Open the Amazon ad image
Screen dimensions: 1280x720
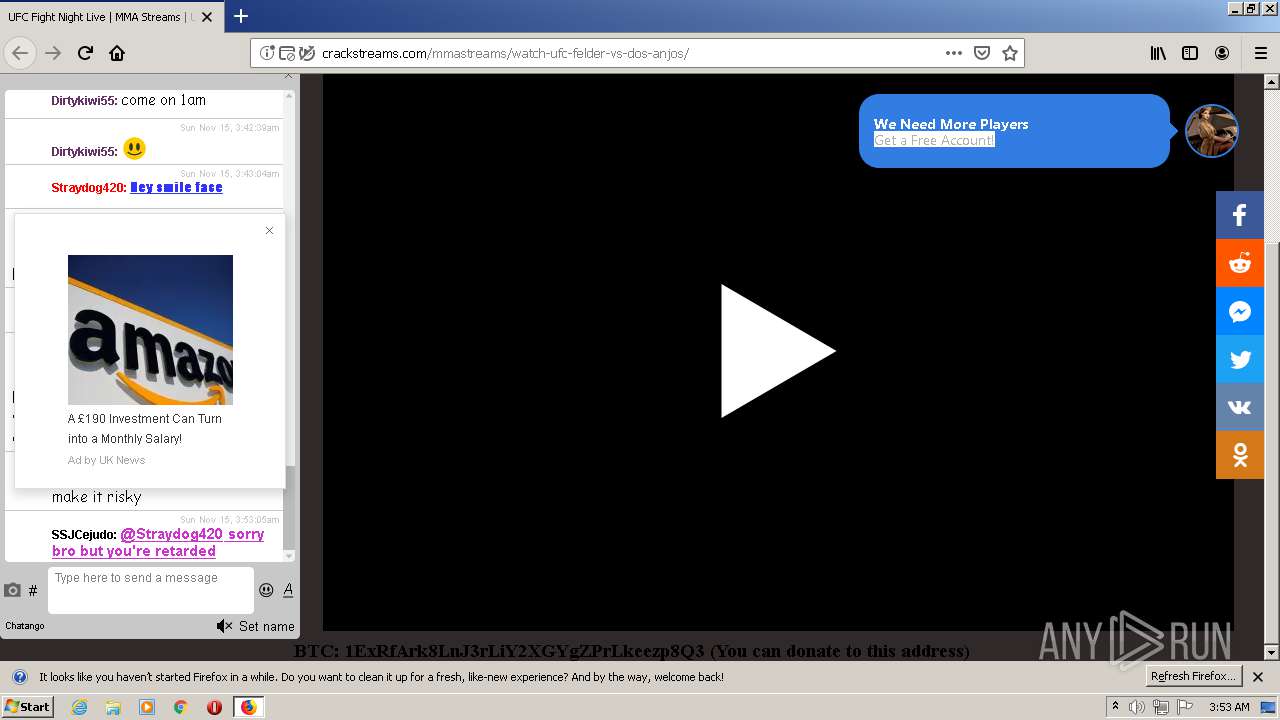[x=150, y=330]
